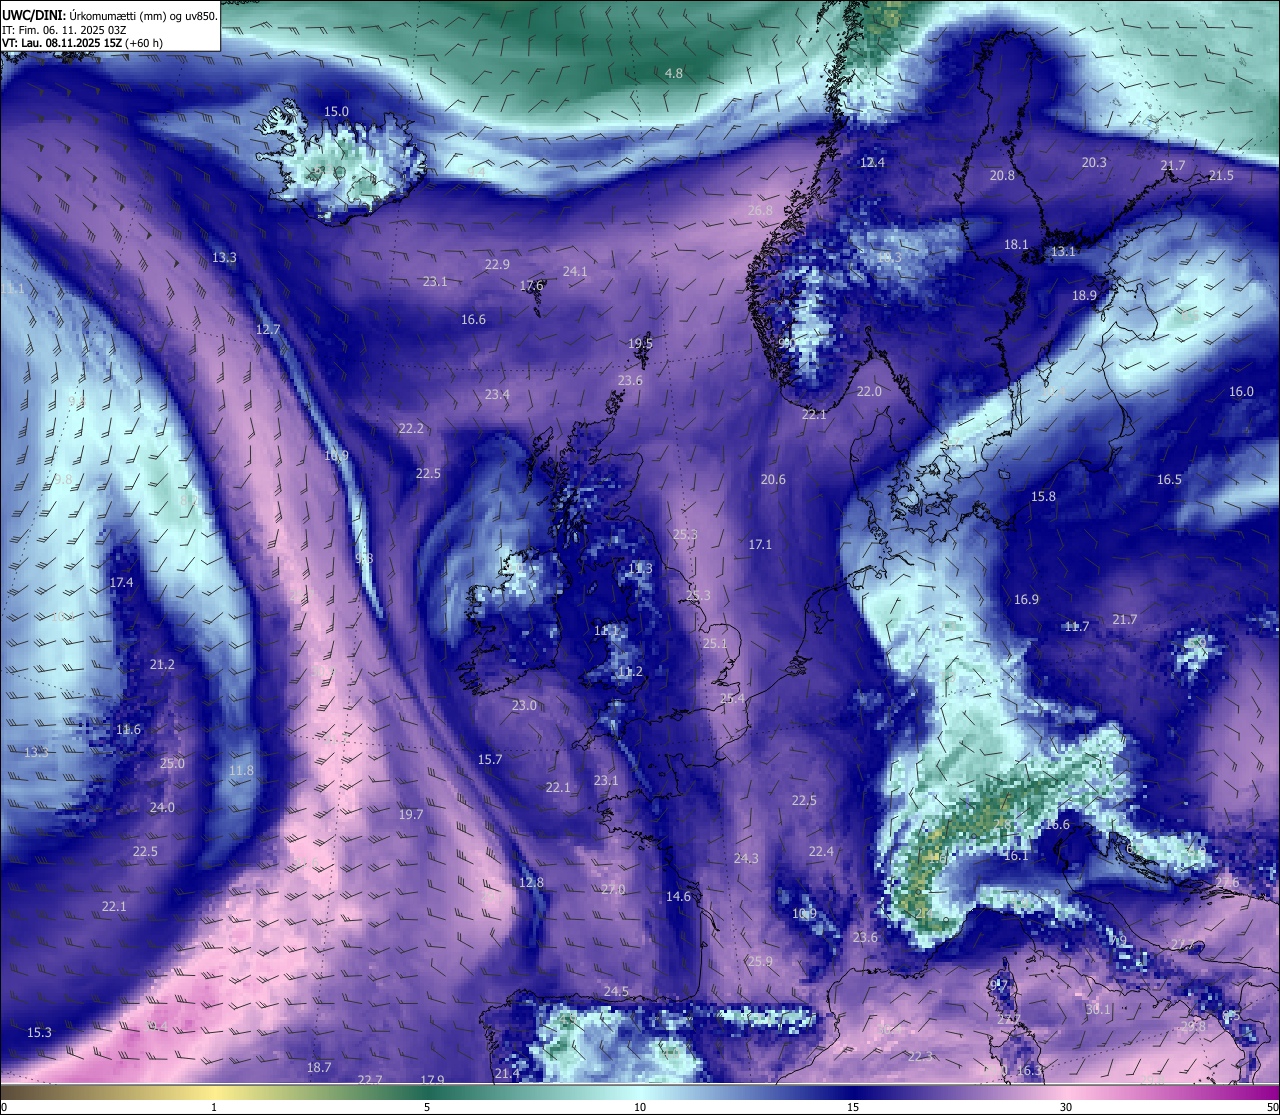This screenshot has height=1115, width=1280.
Task: Click the 15 tick on the color scale
Action: point(853,1107)
